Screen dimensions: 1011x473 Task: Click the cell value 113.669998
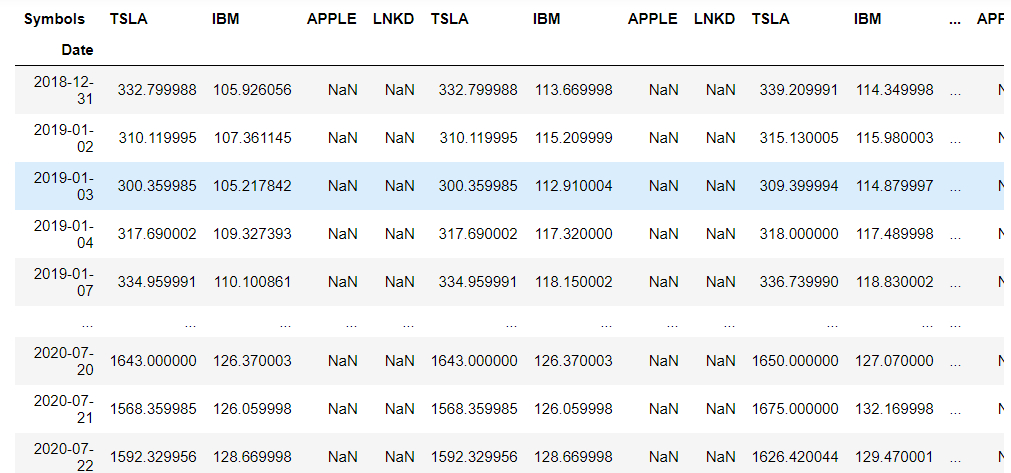click(573, 90)
